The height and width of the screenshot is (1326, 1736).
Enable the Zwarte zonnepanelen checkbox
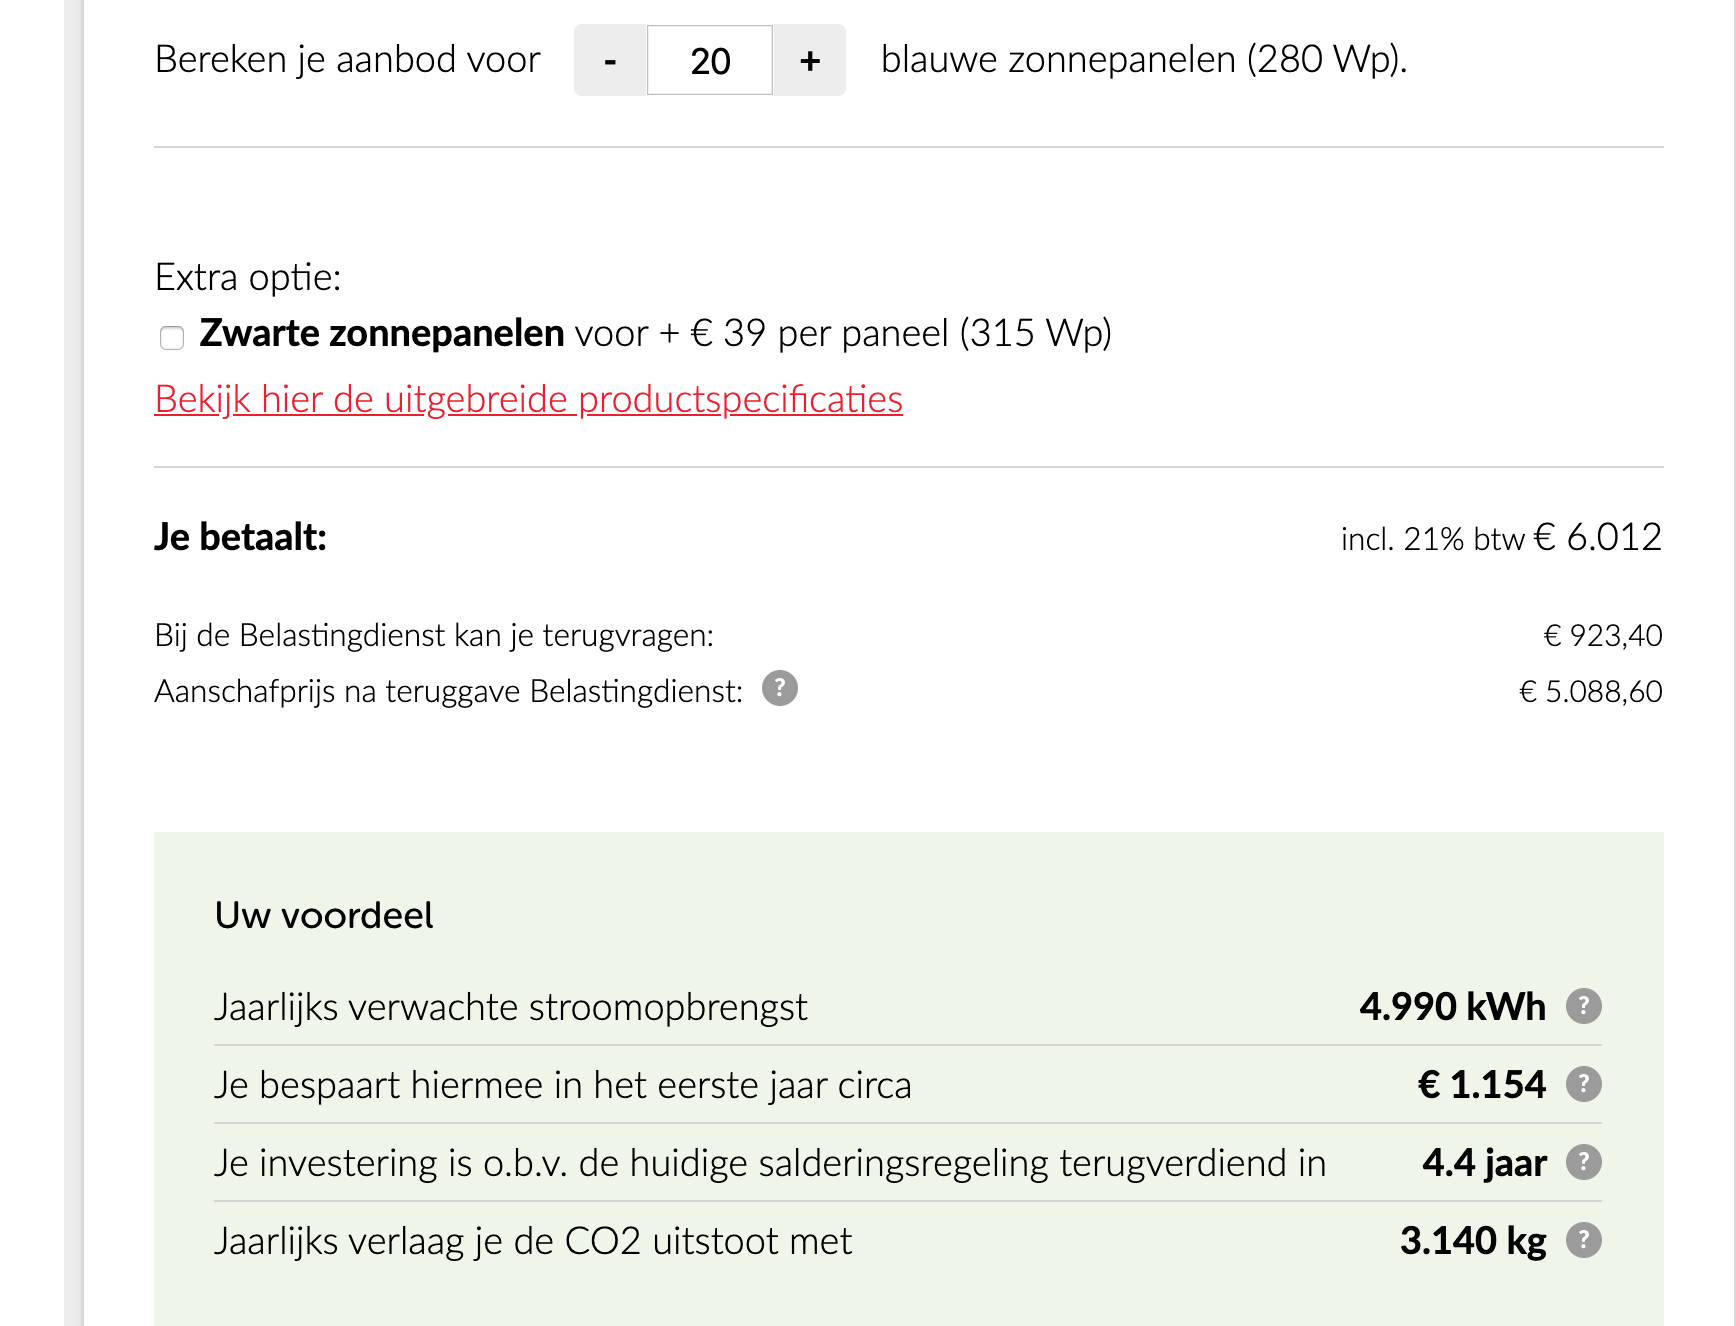click(172, 338)
